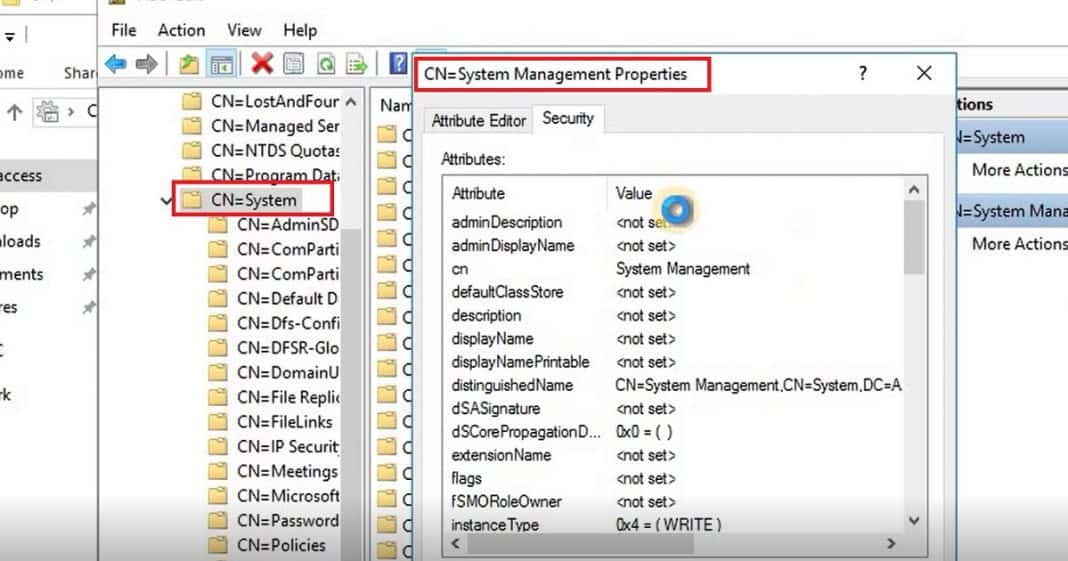
Task: Select the distinguishedName attribute row
Action: 512,385
